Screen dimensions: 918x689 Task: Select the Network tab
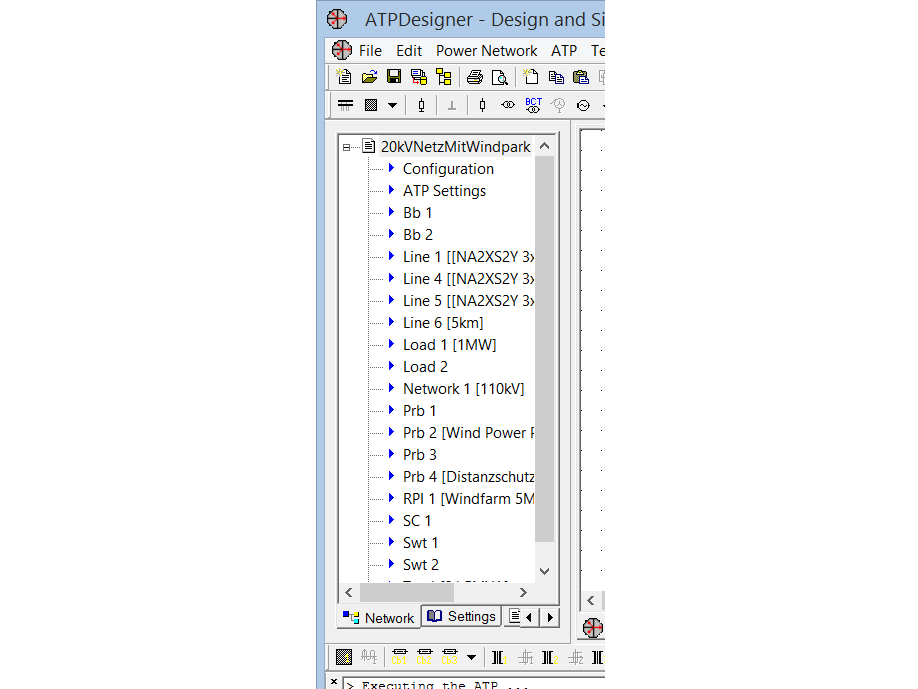click(x=379, y=617)
